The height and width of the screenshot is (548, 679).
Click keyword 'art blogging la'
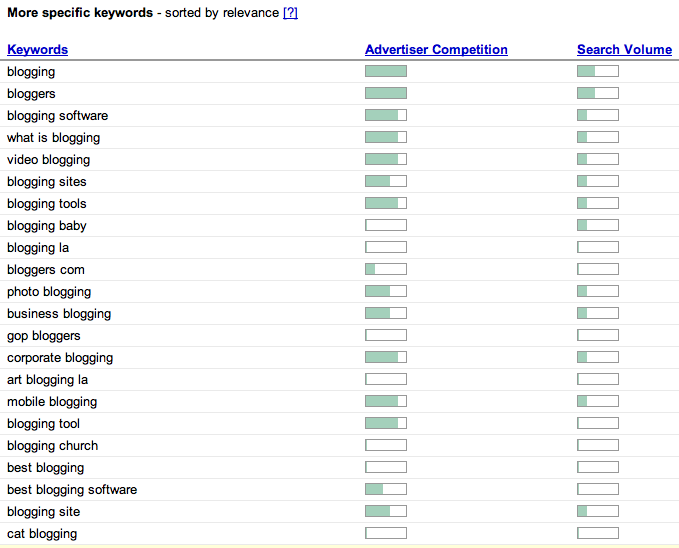(x=48, y=380)
